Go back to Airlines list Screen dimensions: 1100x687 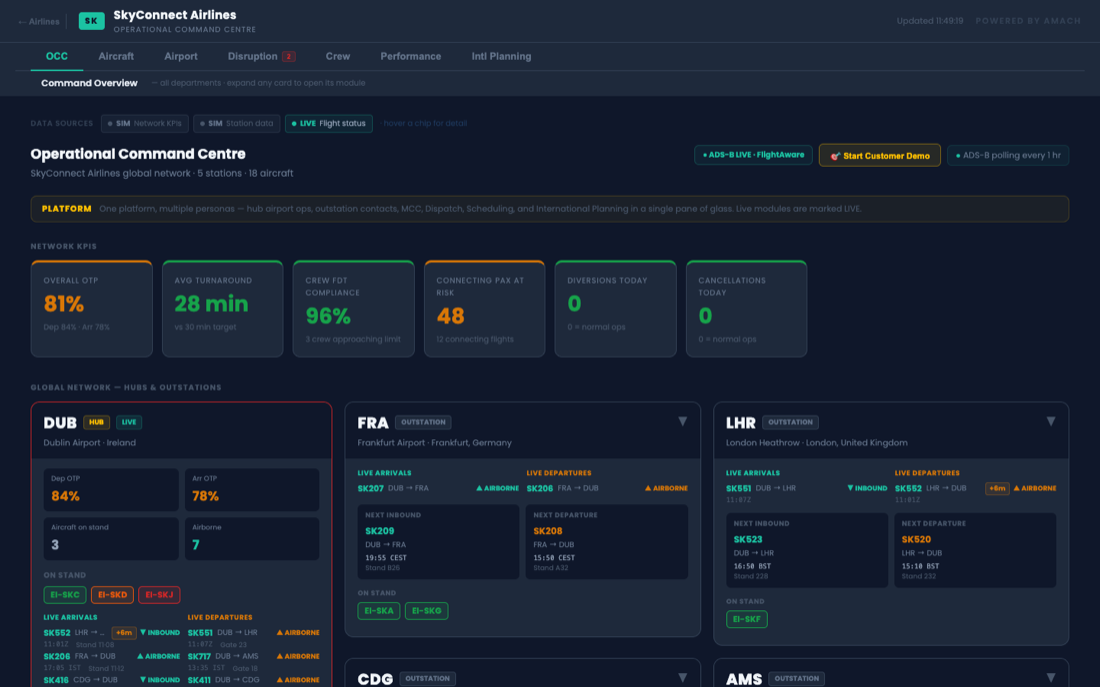point(39,22)
